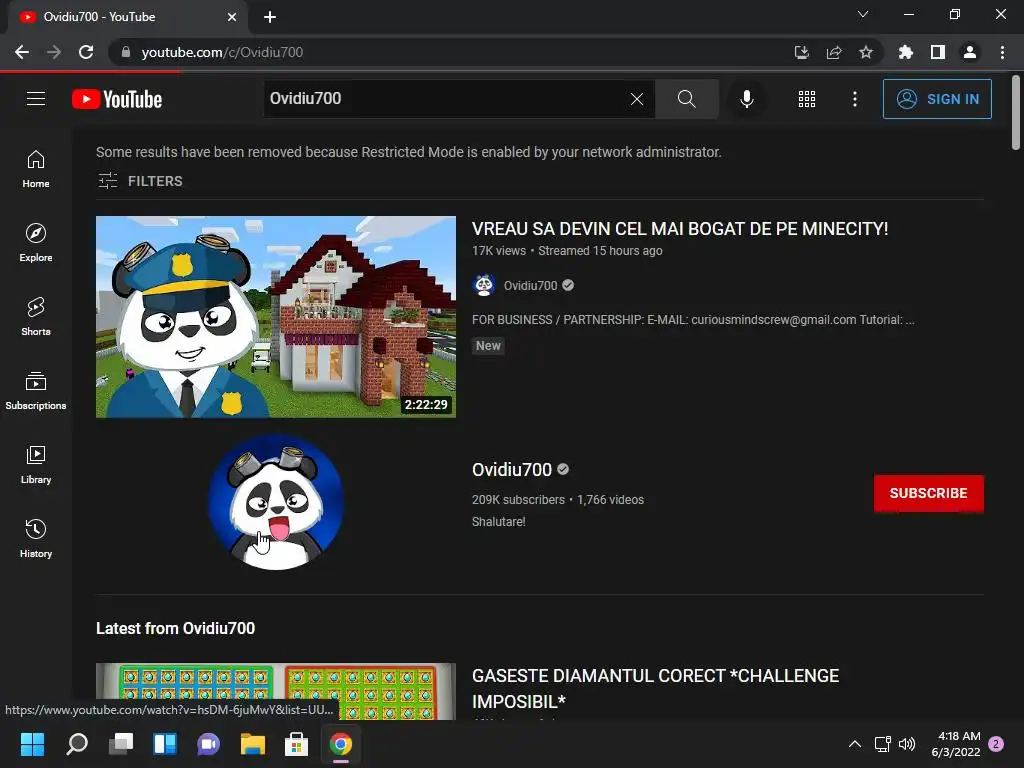This screenshot has height=768, width=1024.
Task: Open Windows Start menu
Action: (x=32, y=744)
